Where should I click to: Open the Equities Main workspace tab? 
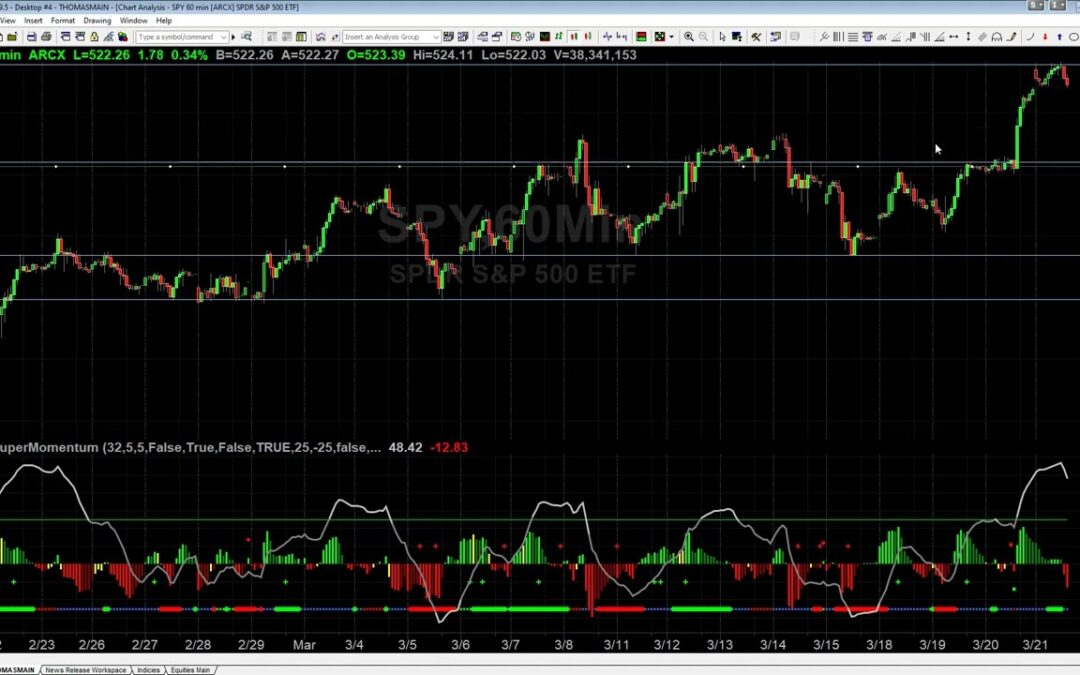(x=188, y=669)
